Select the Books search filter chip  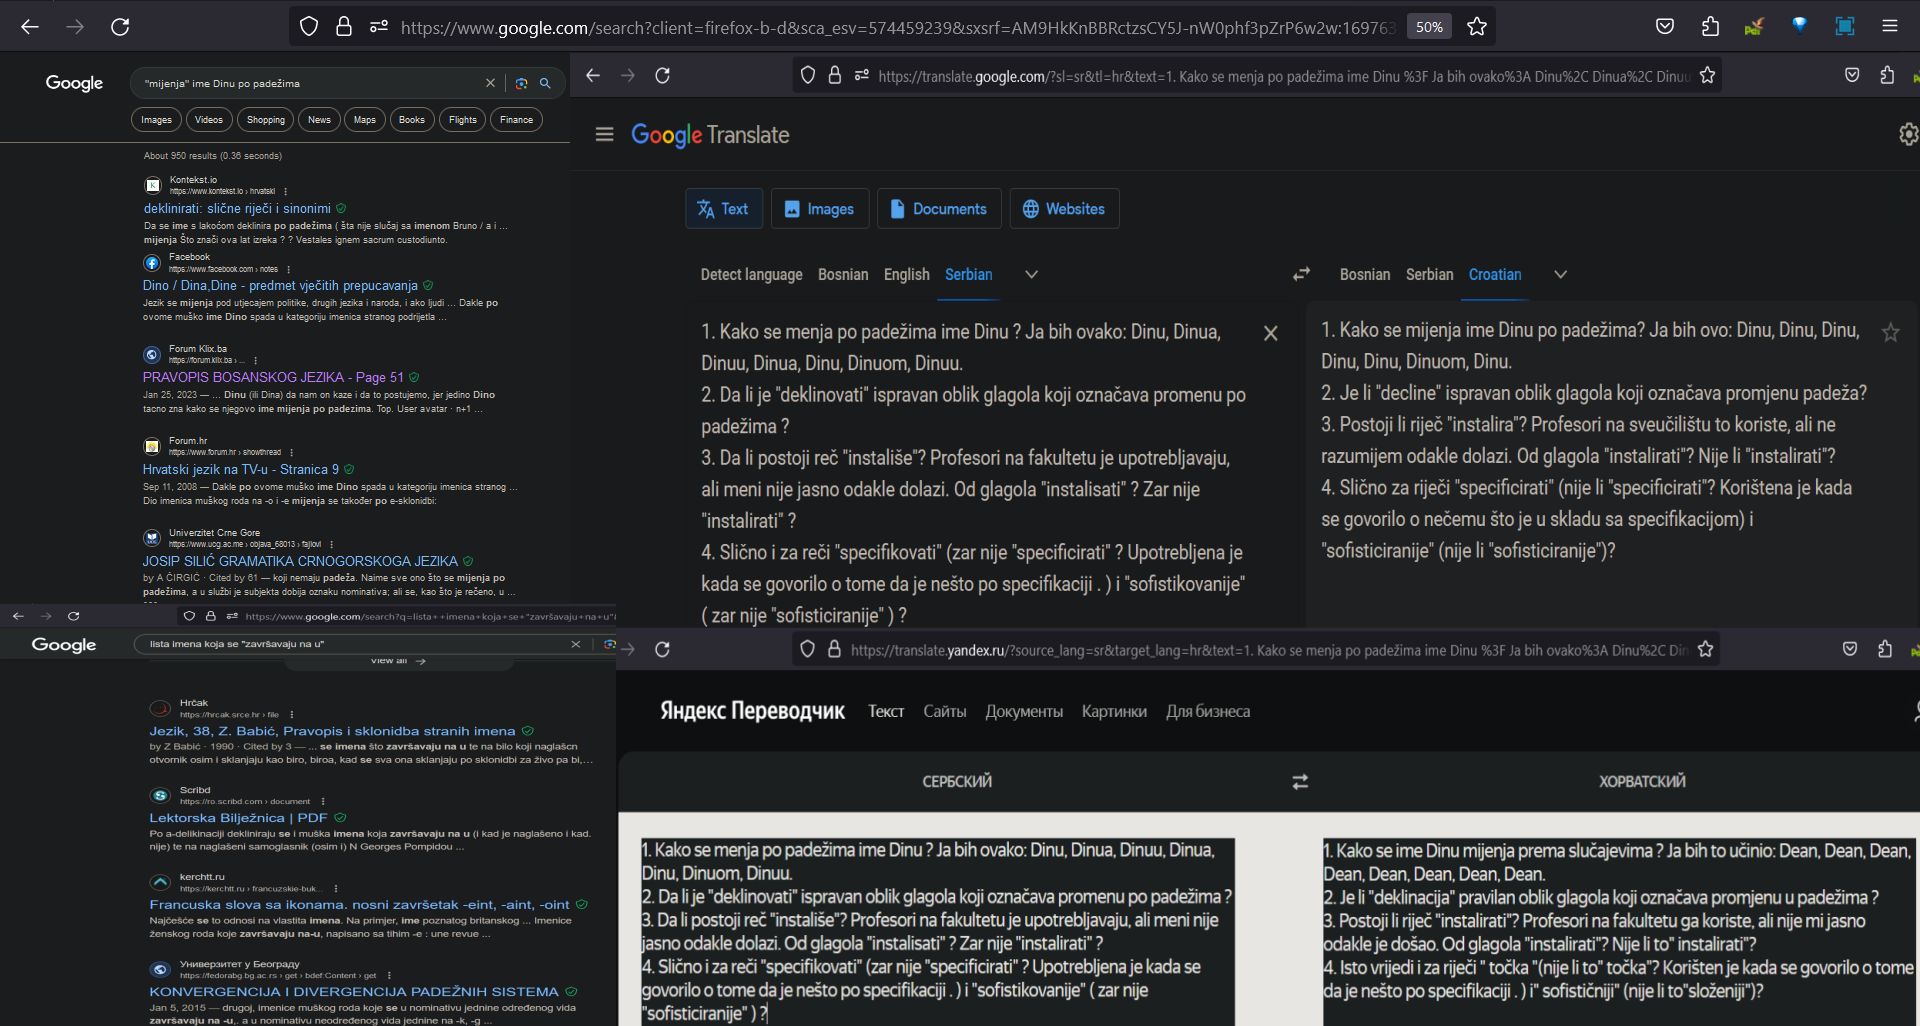point(412,120)
